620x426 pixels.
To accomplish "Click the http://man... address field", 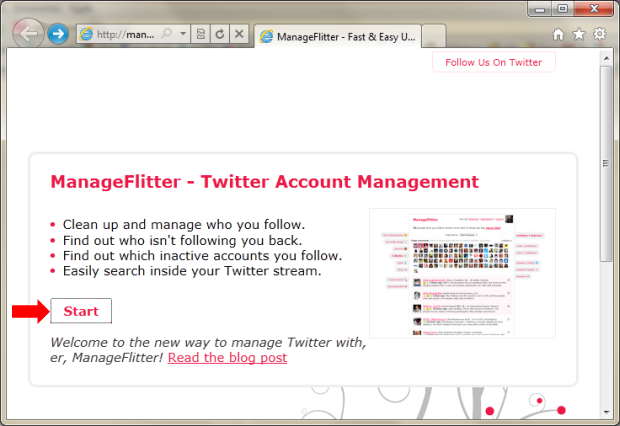I will (x=126, y=34).
